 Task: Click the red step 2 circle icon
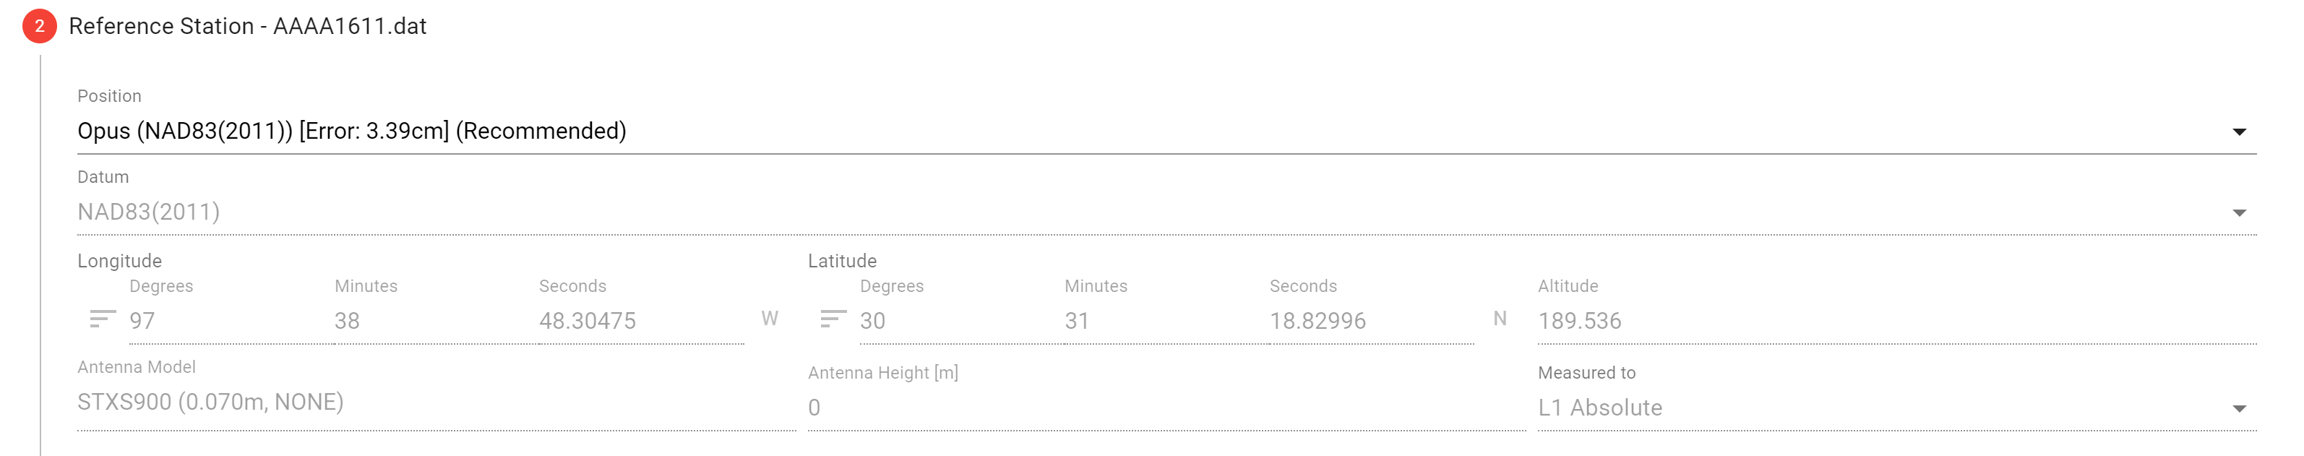pyautogui.click(x=39, y=26)
